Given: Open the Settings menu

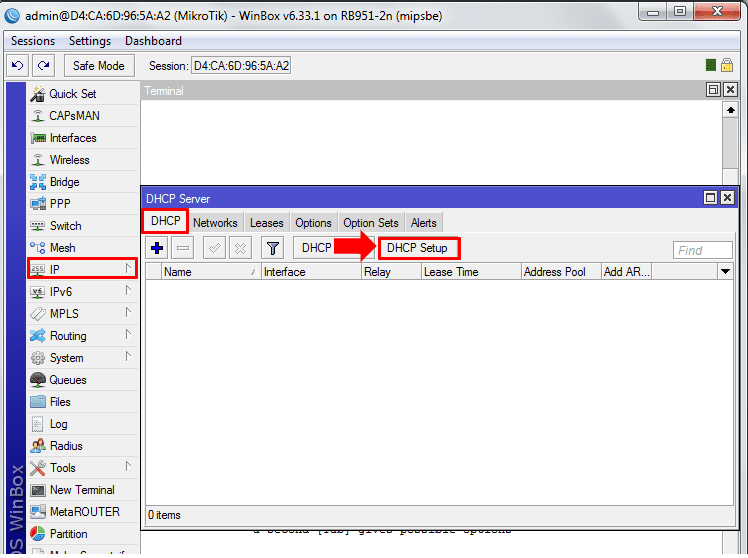Looking at the screenshot, I should 90,41.
